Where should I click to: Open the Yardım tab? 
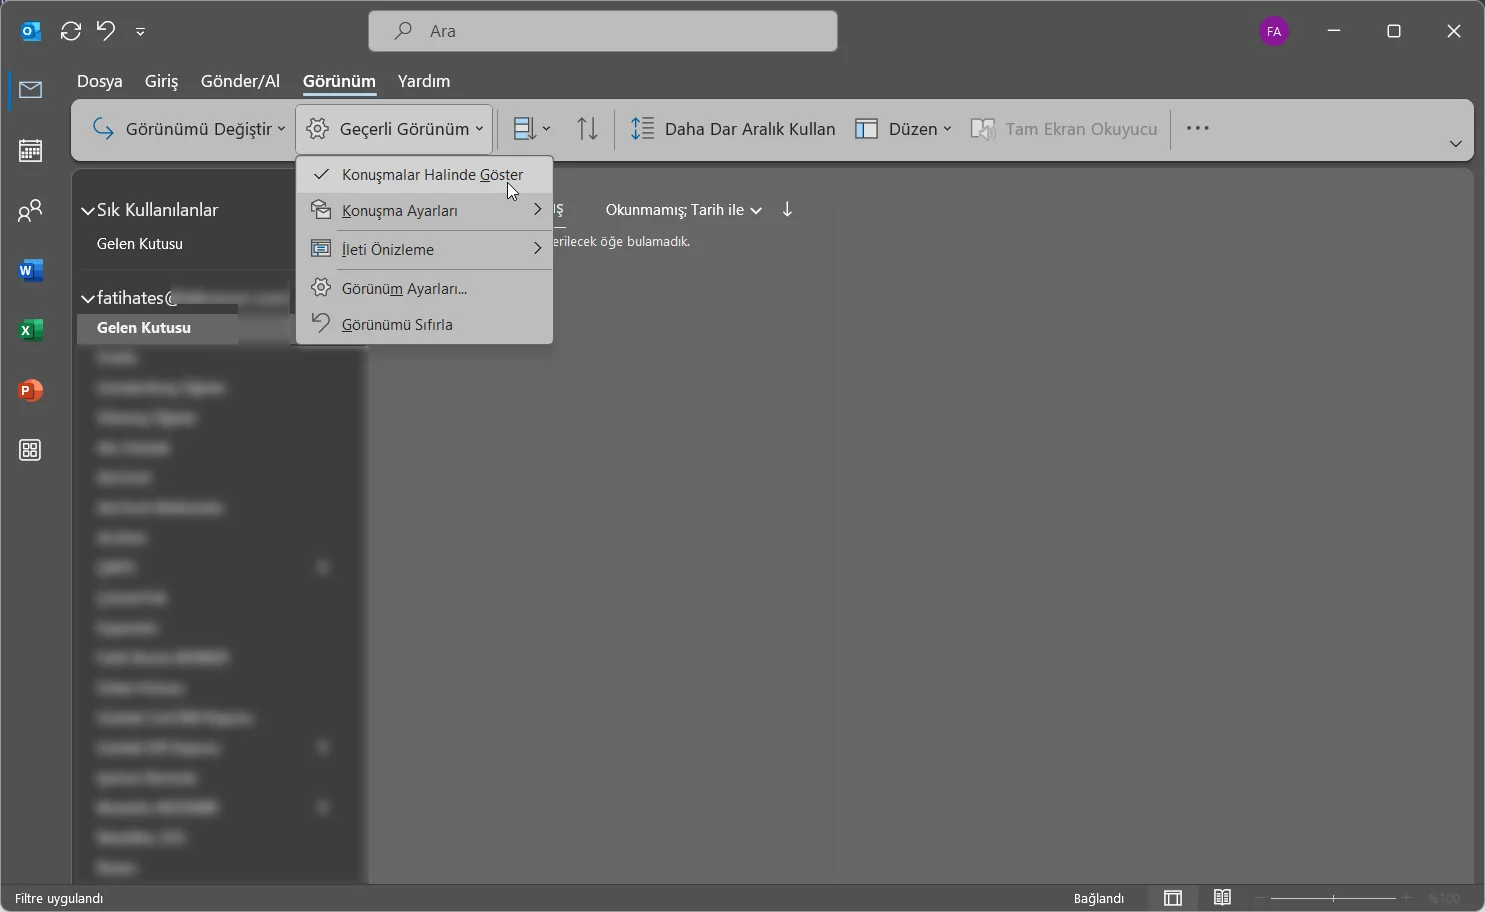point(424,81)
